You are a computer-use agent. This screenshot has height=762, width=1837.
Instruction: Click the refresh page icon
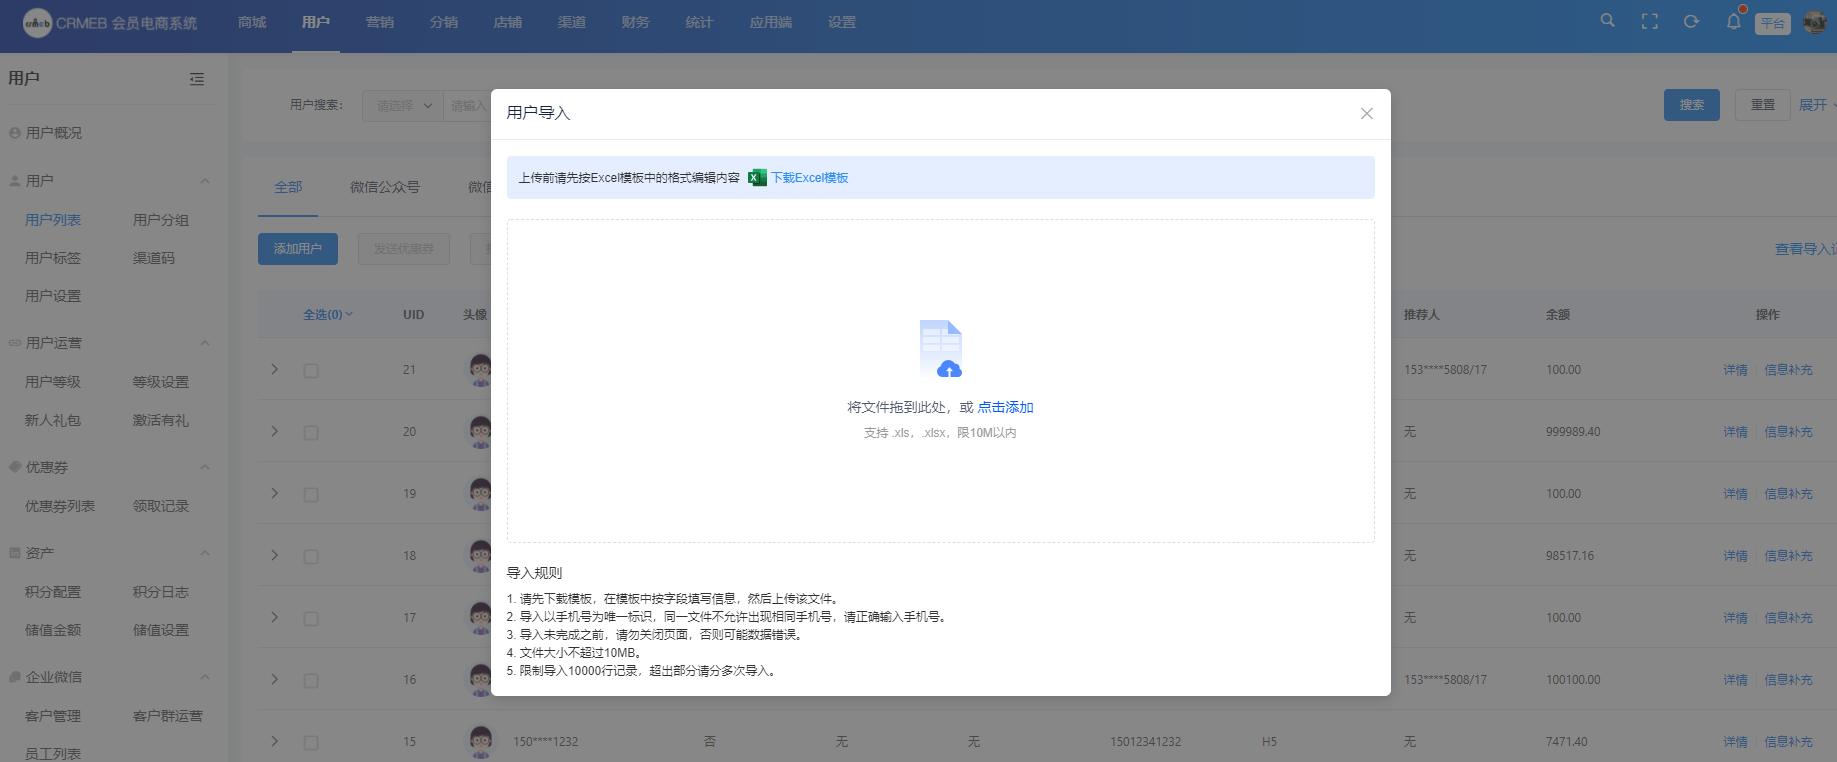pos(1691,21)
